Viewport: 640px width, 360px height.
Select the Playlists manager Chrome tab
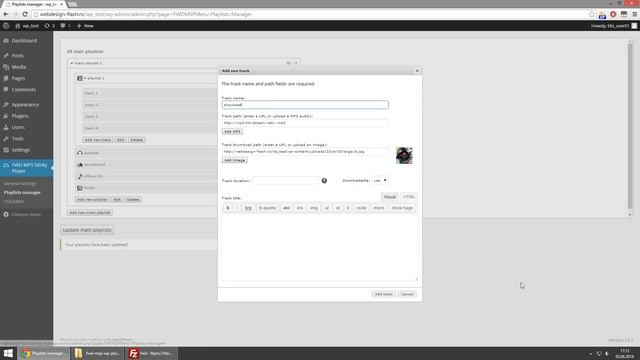click(34, 4)
